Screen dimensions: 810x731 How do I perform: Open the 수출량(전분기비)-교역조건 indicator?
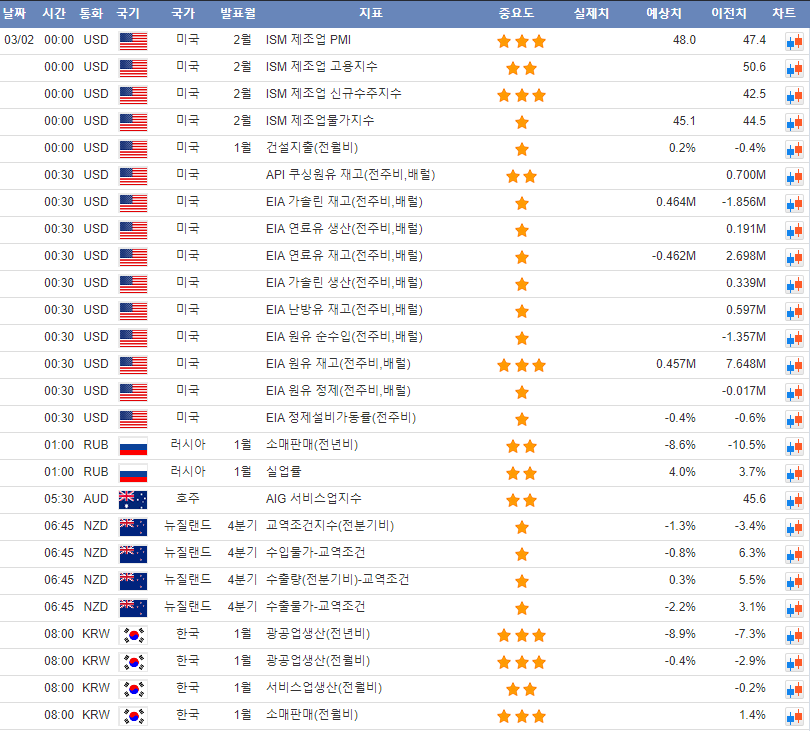tap(337, 580)
